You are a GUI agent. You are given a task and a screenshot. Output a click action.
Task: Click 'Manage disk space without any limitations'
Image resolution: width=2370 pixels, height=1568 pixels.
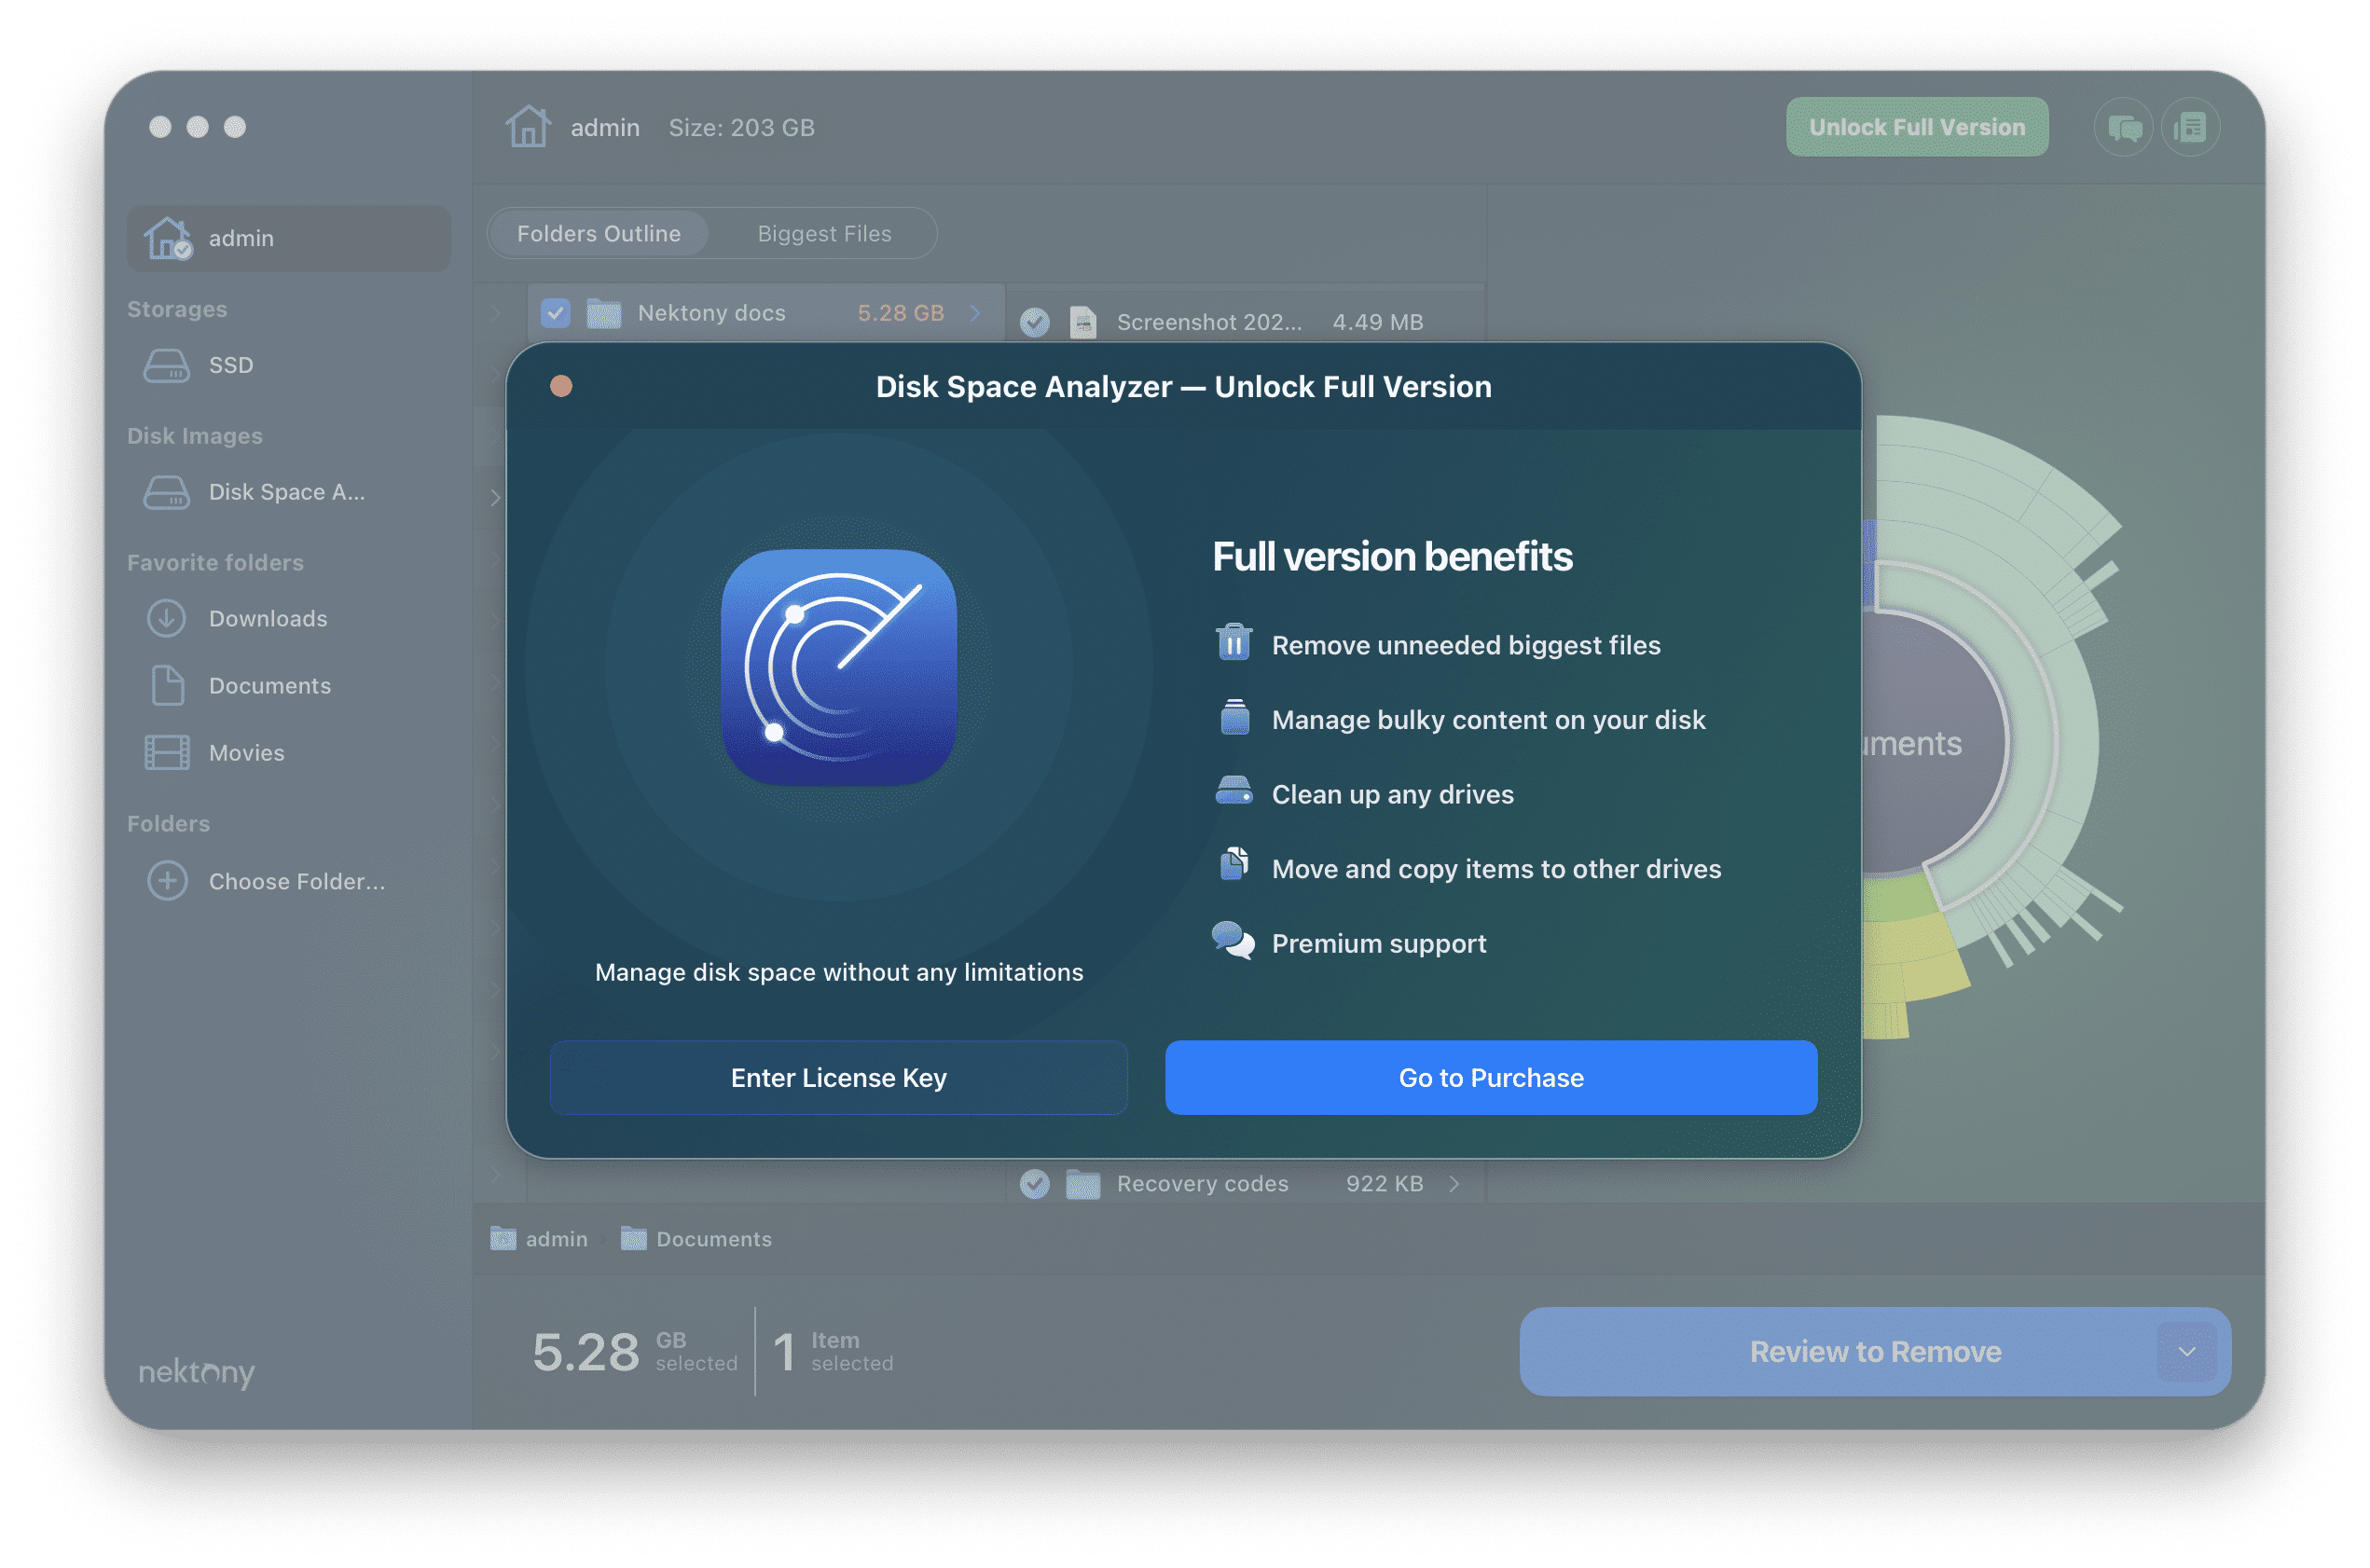point(838,972)
